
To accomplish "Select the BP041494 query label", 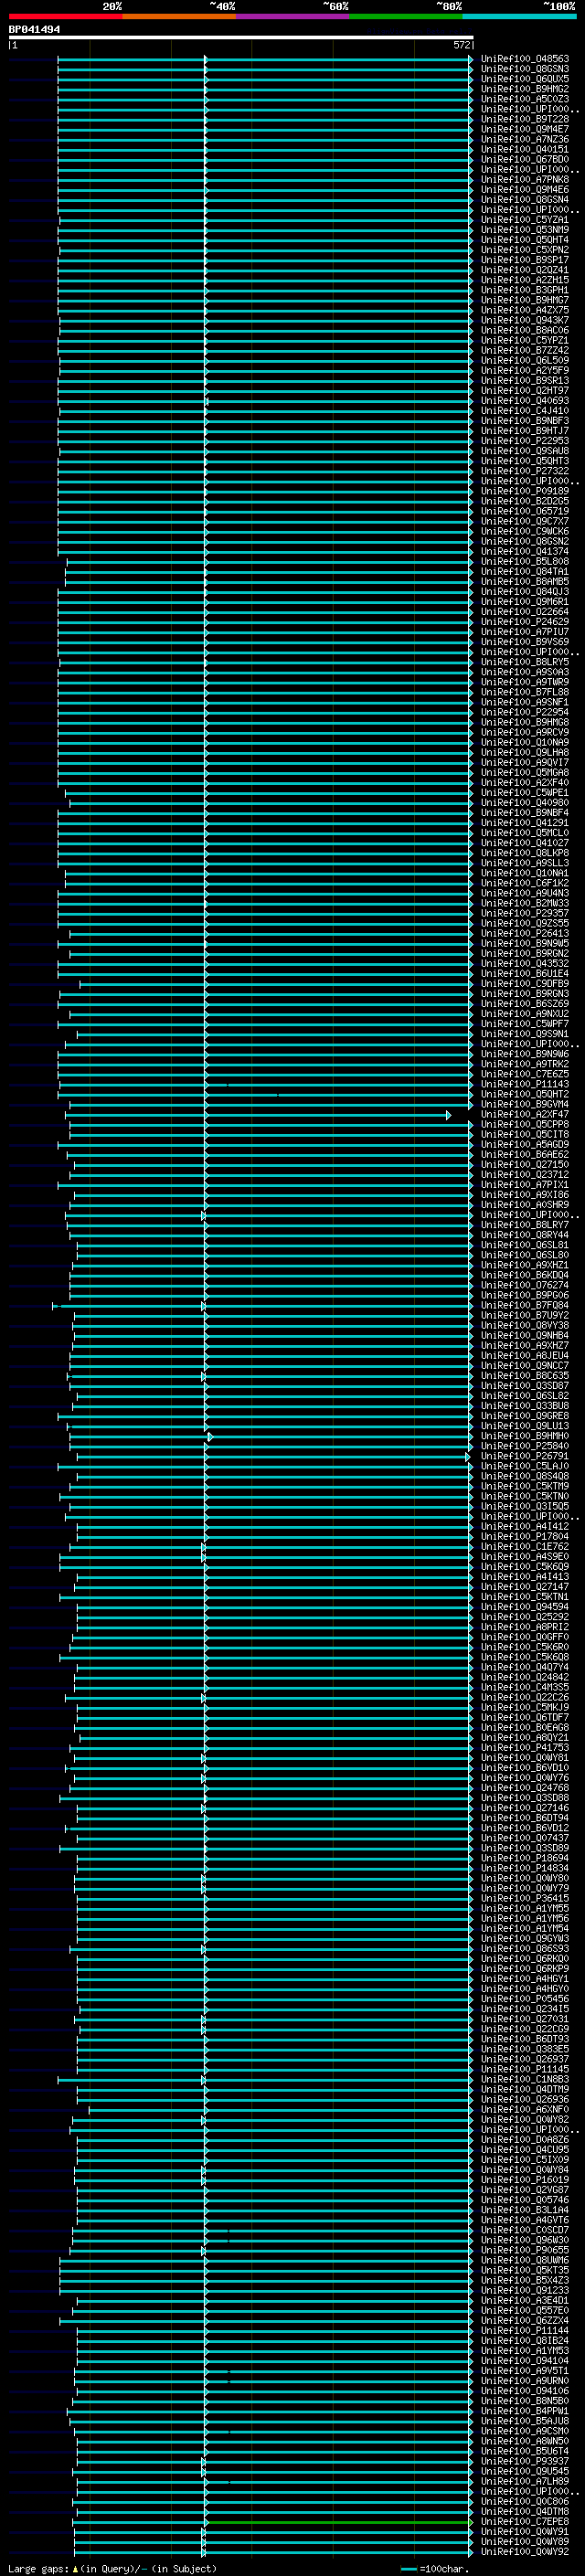I will 34,30.
